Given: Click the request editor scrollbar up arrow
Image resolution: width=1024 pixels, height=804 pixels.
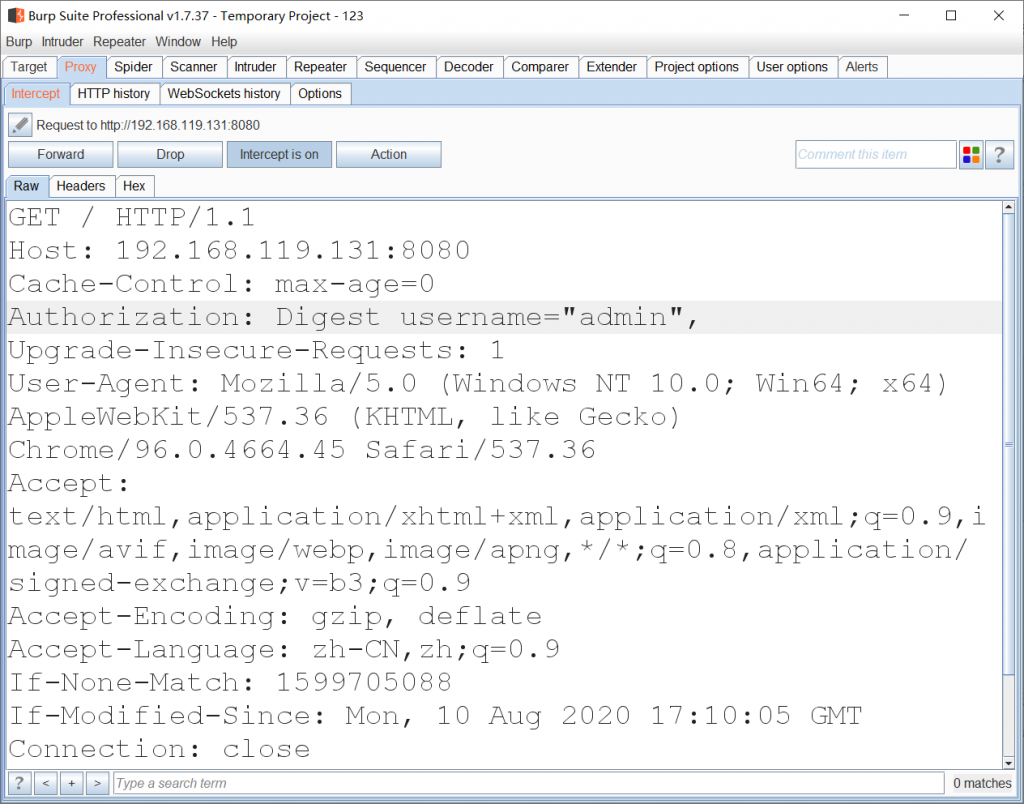Looking at the screenshot, I should pos(1008,208).
